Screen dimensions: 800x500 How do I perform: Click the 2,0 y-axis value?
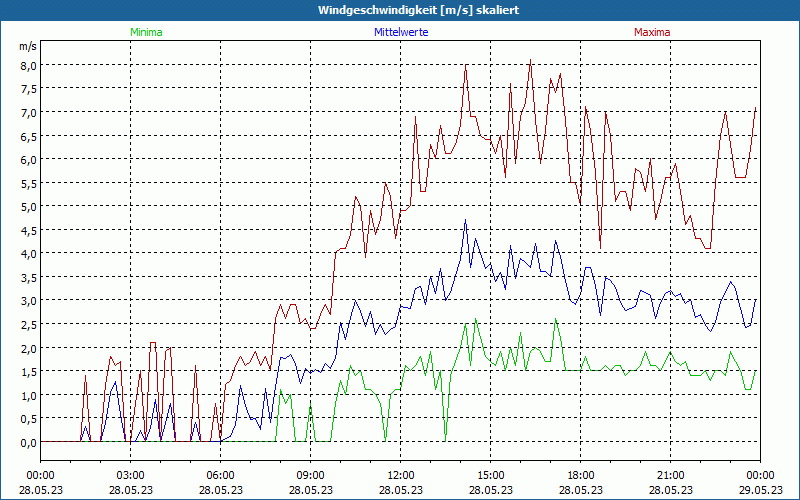pos(28,348)
